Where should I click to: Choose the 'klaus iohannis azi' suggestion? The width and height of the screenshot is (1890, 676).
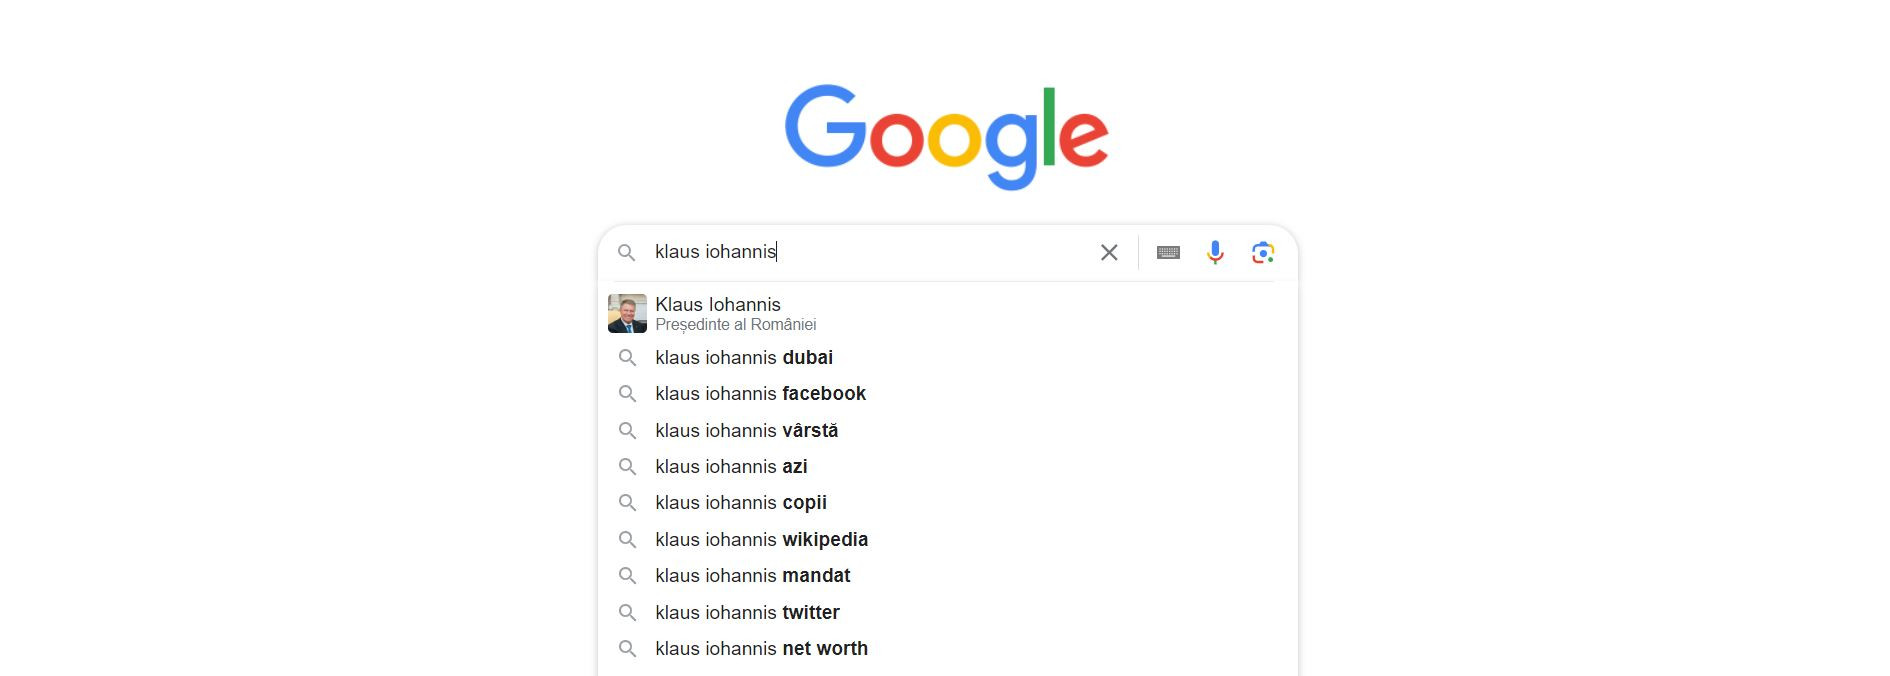tap(731, 467)
